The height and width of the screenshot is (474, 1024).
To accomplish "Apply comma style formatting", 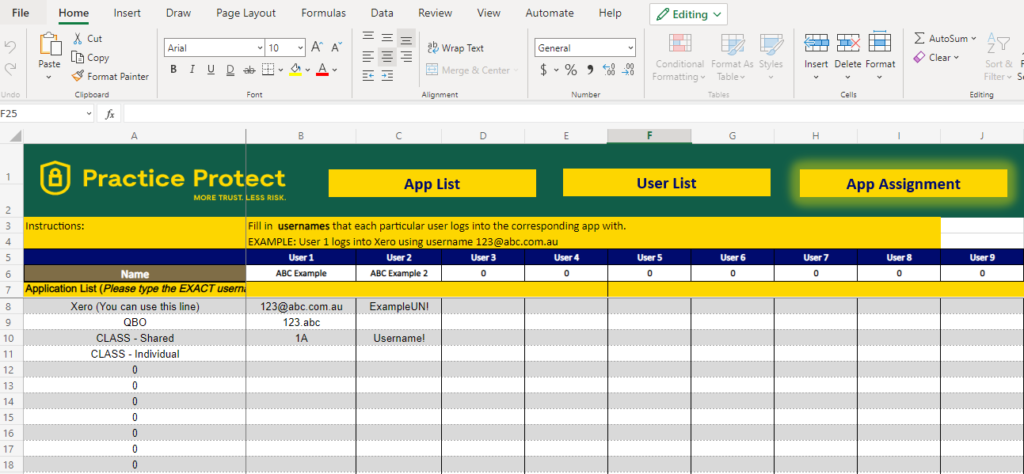I will pyautogui.click(x=590, y=70).
